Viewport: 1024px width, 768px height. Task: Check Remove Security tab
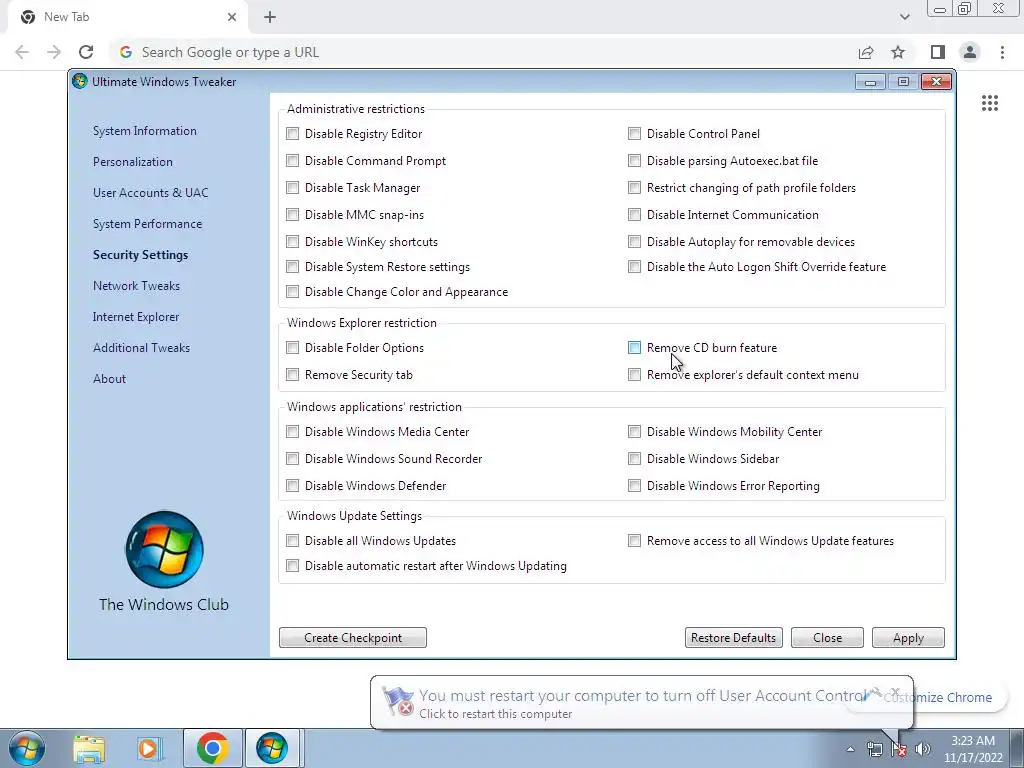click(293, 375)
